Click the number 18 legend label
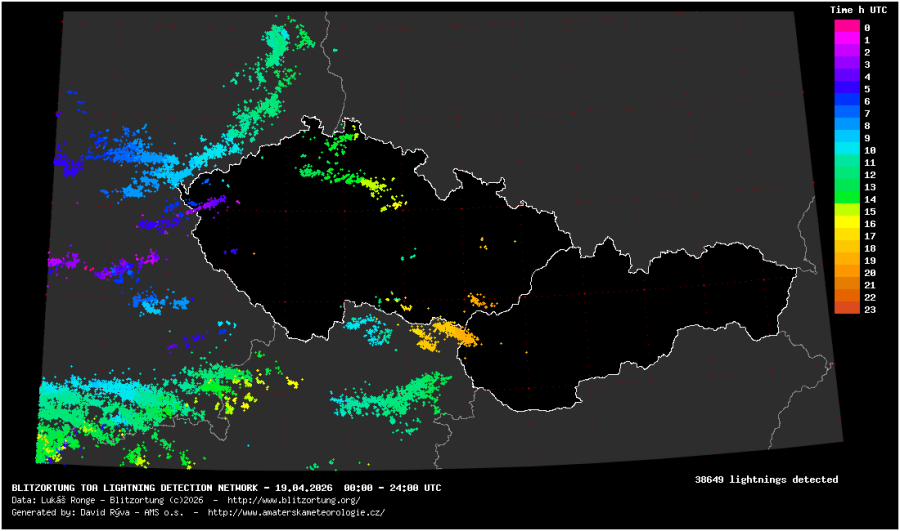900x531 pixels. [x=870, y=248]
